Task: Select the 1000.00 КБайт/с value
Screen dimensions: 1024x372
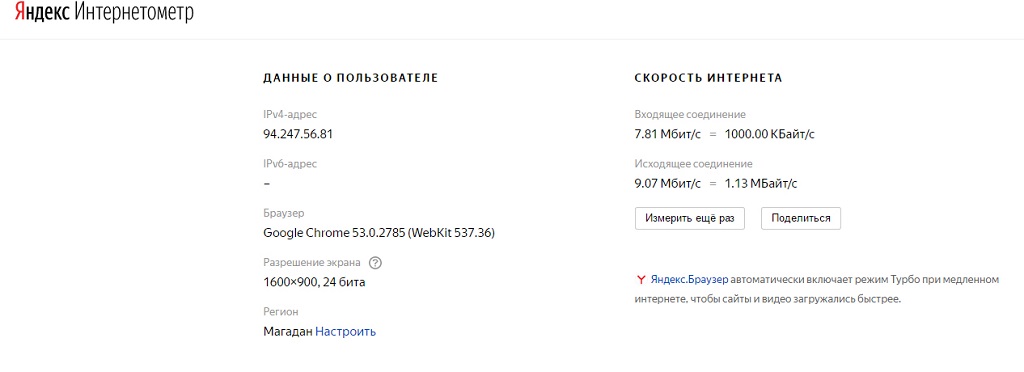Action: [770, 134]
